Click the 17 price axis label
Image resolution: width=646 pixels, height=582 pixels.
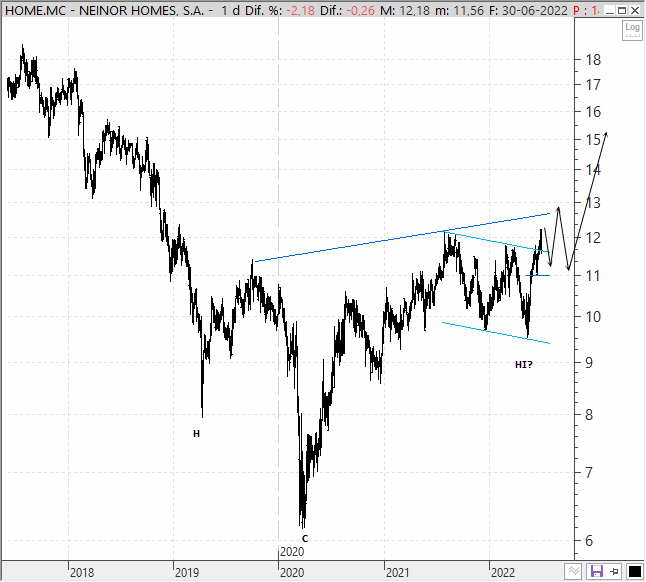(593, 85)
